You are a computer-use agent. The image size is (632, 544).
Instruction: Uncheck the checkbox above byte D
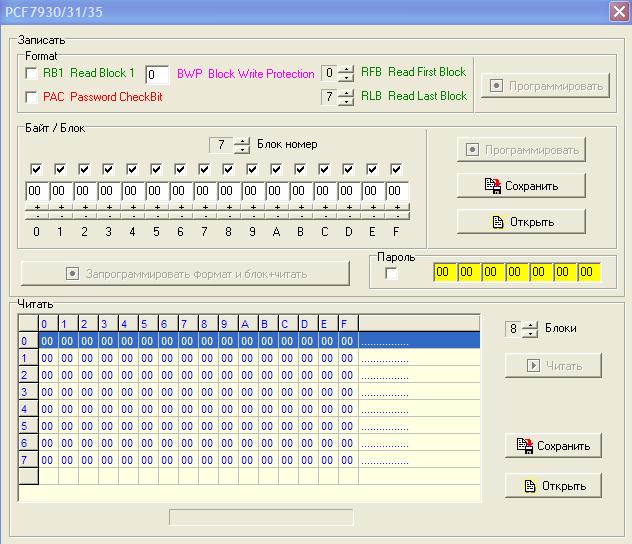pos(348,169)
